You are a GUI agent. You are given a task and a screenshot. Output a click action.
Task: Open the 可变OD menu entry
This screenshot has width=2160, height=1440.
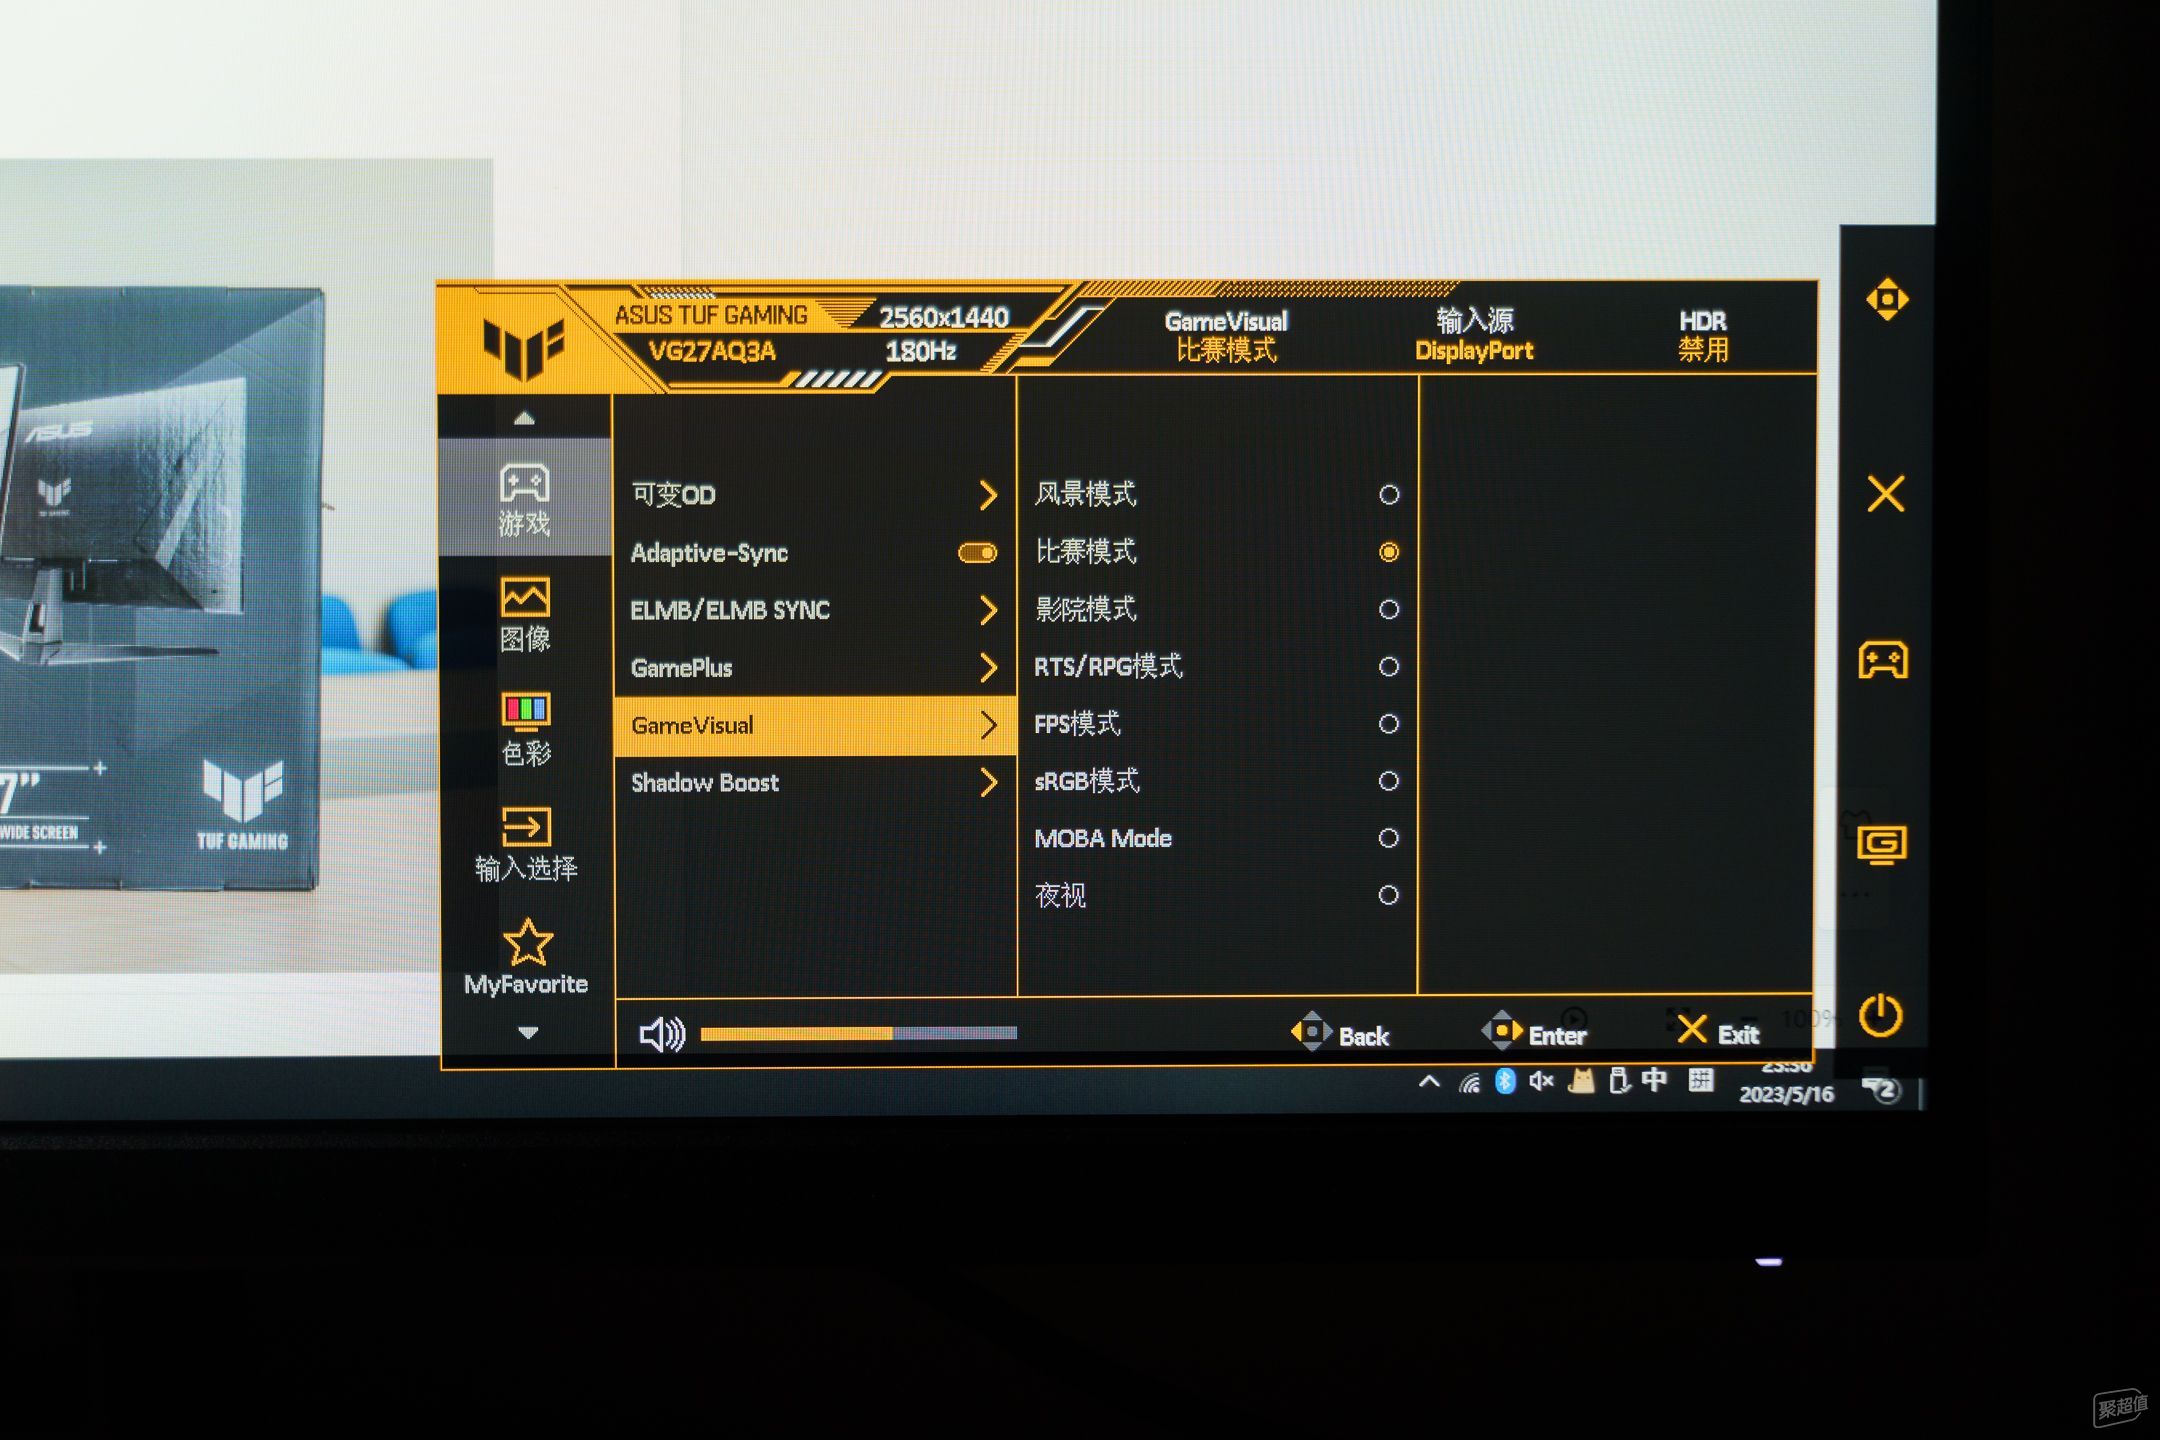[815, 495]
